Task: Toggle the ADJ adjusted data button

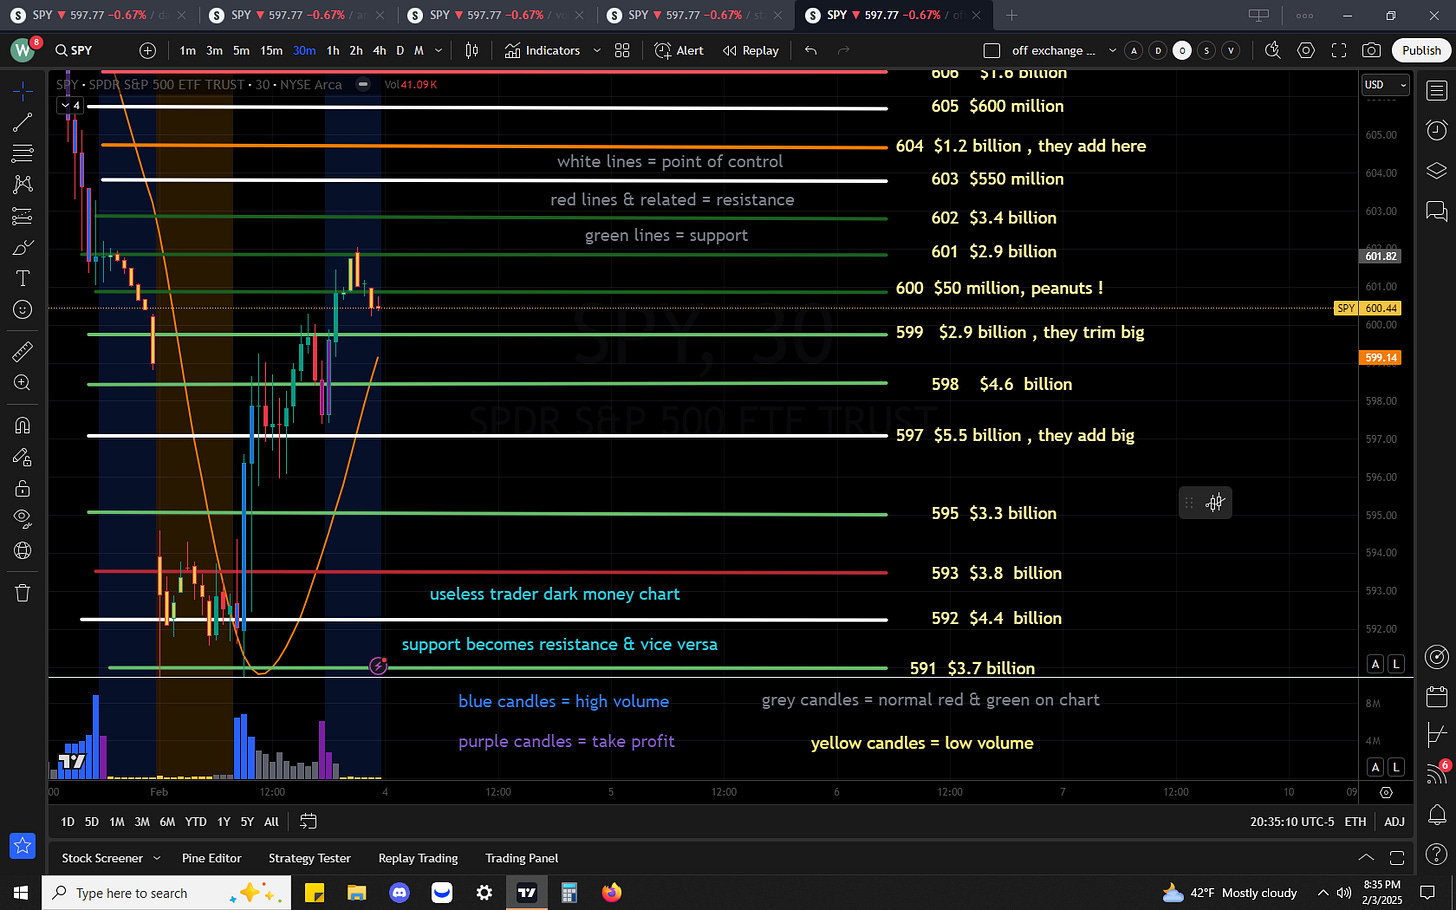Action: tap(1394, 821)
